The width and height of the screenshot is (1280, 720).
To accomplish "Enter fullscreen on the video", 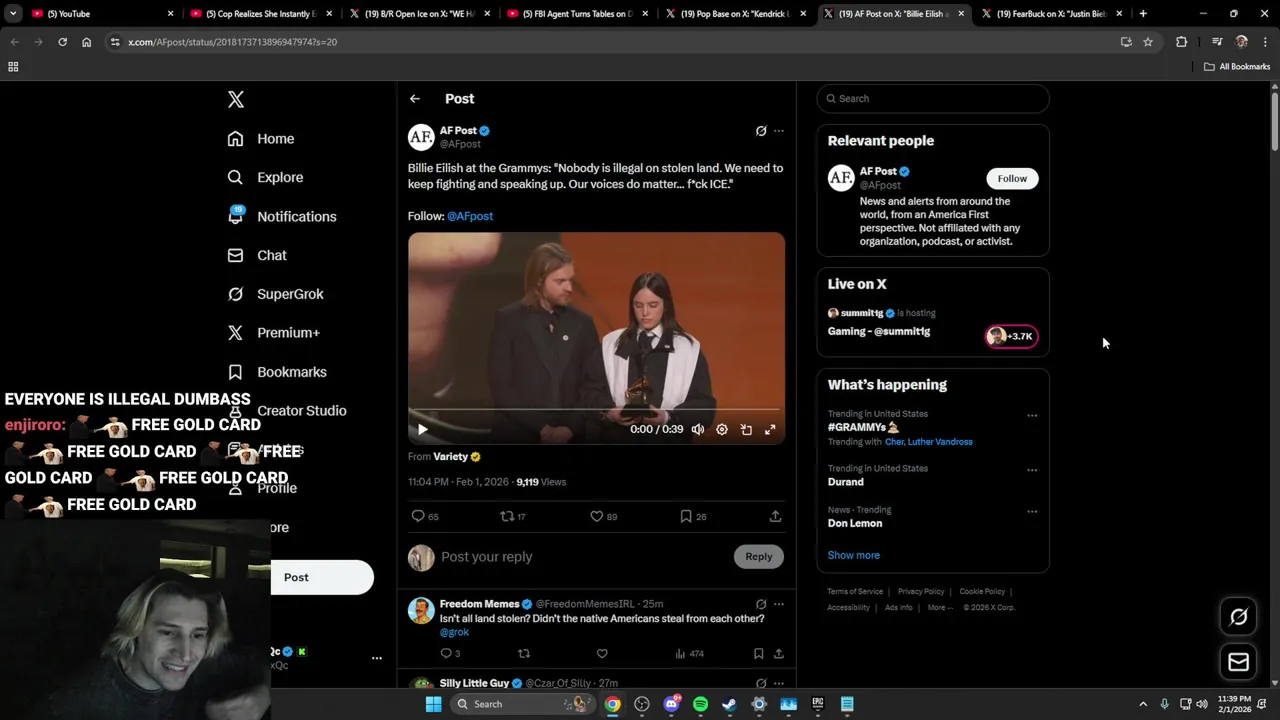I will [x=770, y=429].
